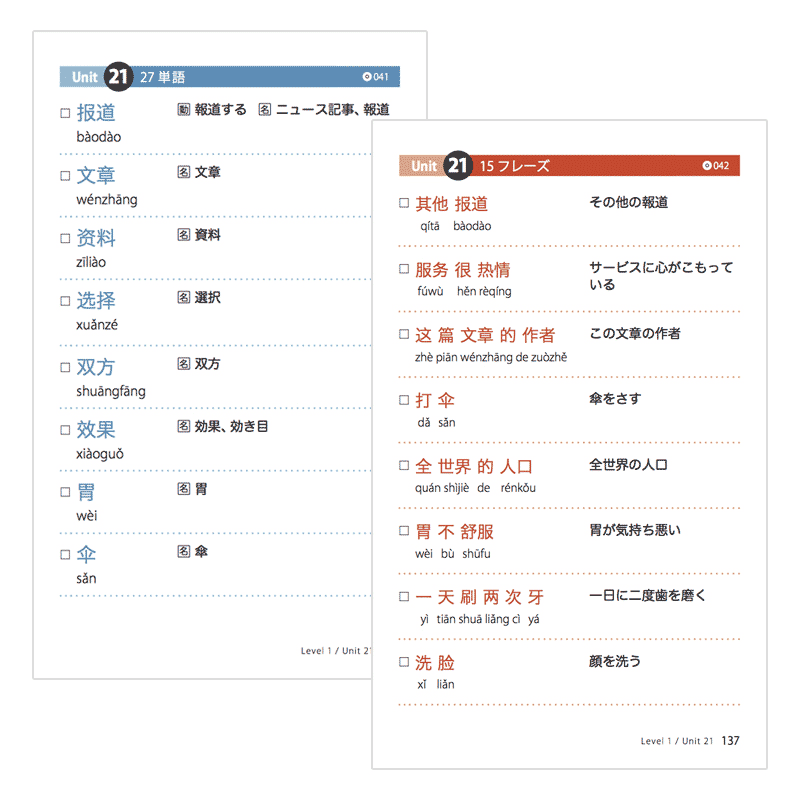Click the blue word 效果
This screenshot has width=800, height=800.
[x=96, y=430]
